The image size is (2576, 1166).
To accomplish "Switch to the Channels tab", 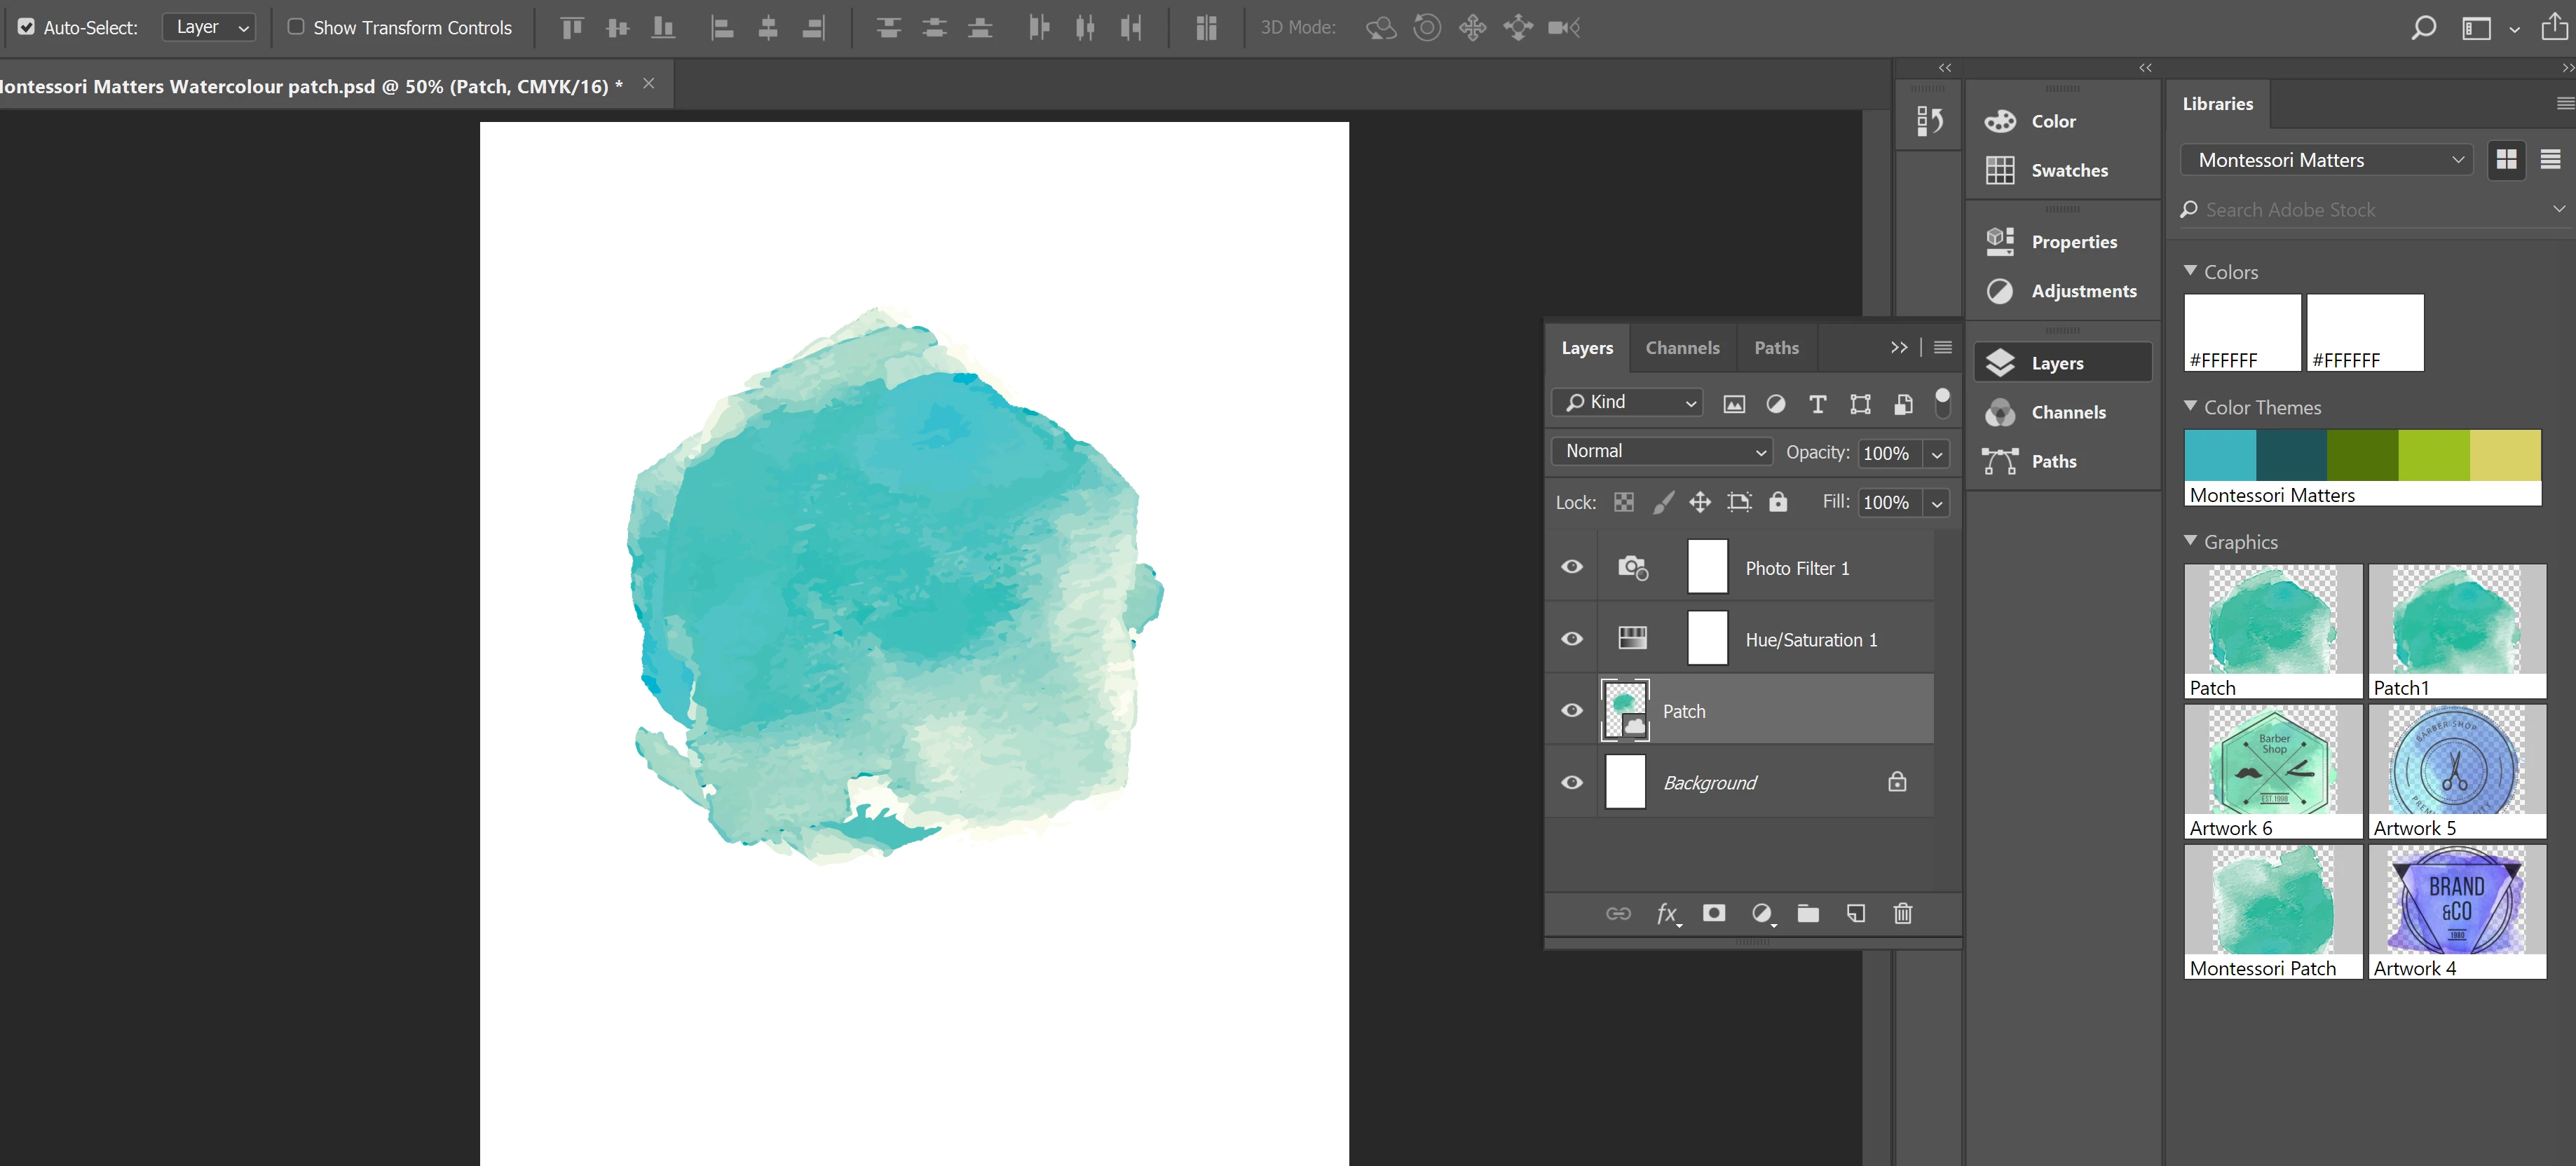I will pyautogui.click(x=1682, y=347).
